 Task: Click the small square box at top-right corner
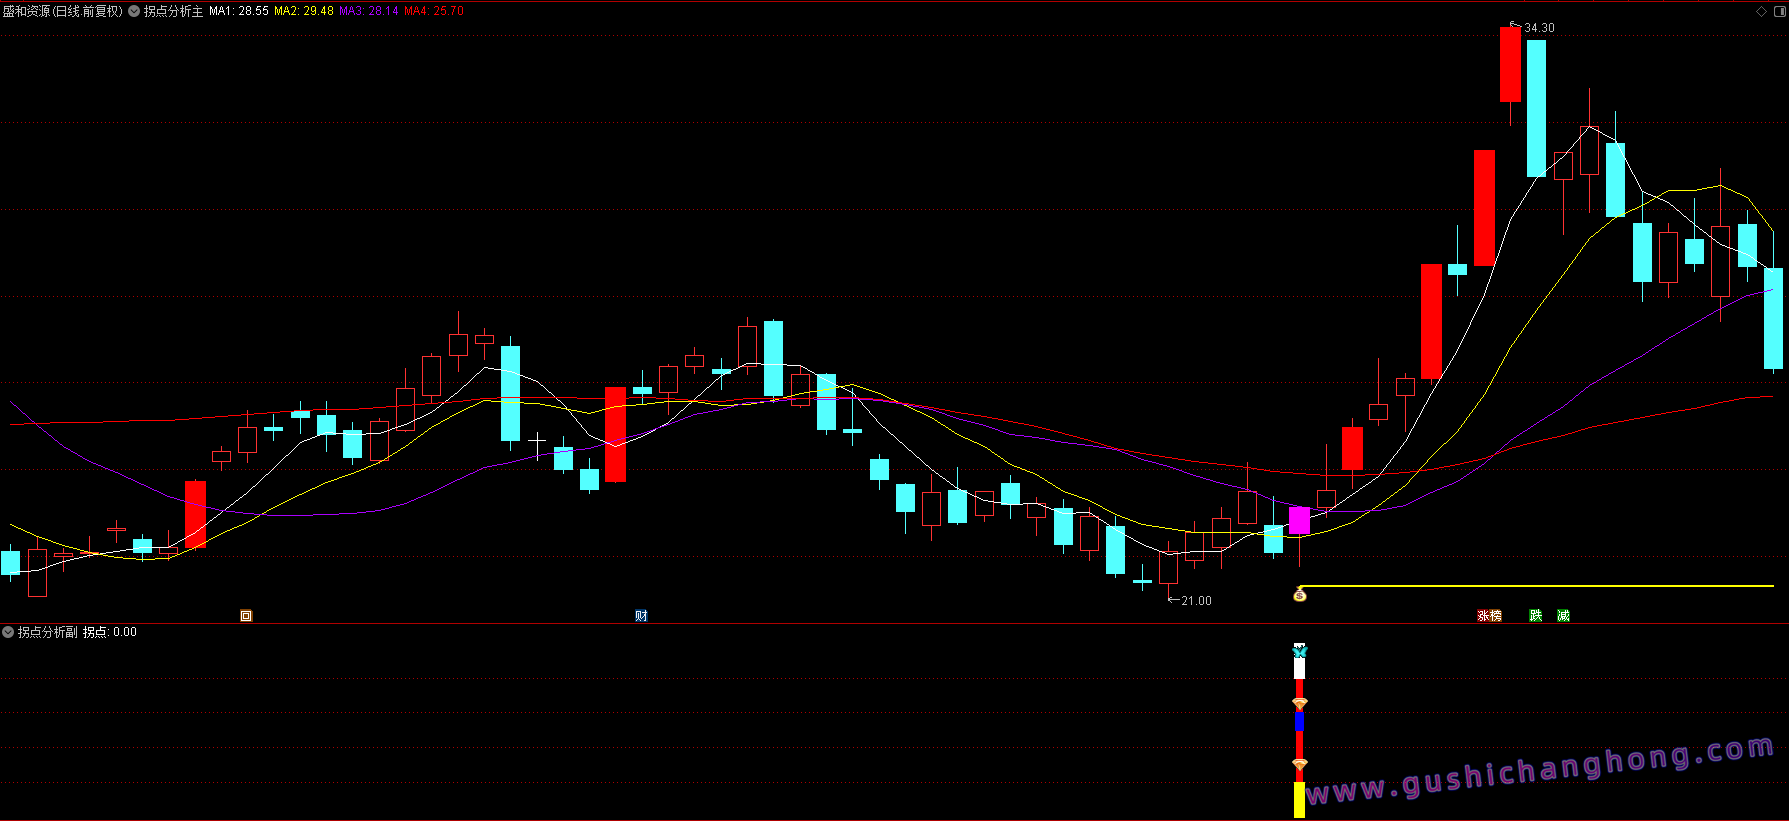point(1778,11)
